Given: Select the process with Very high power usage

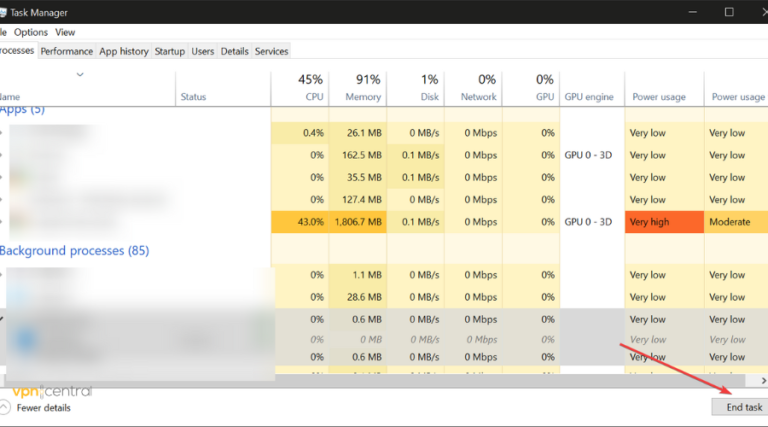Looking at the screenshot, I should click(x=384, y=222).
